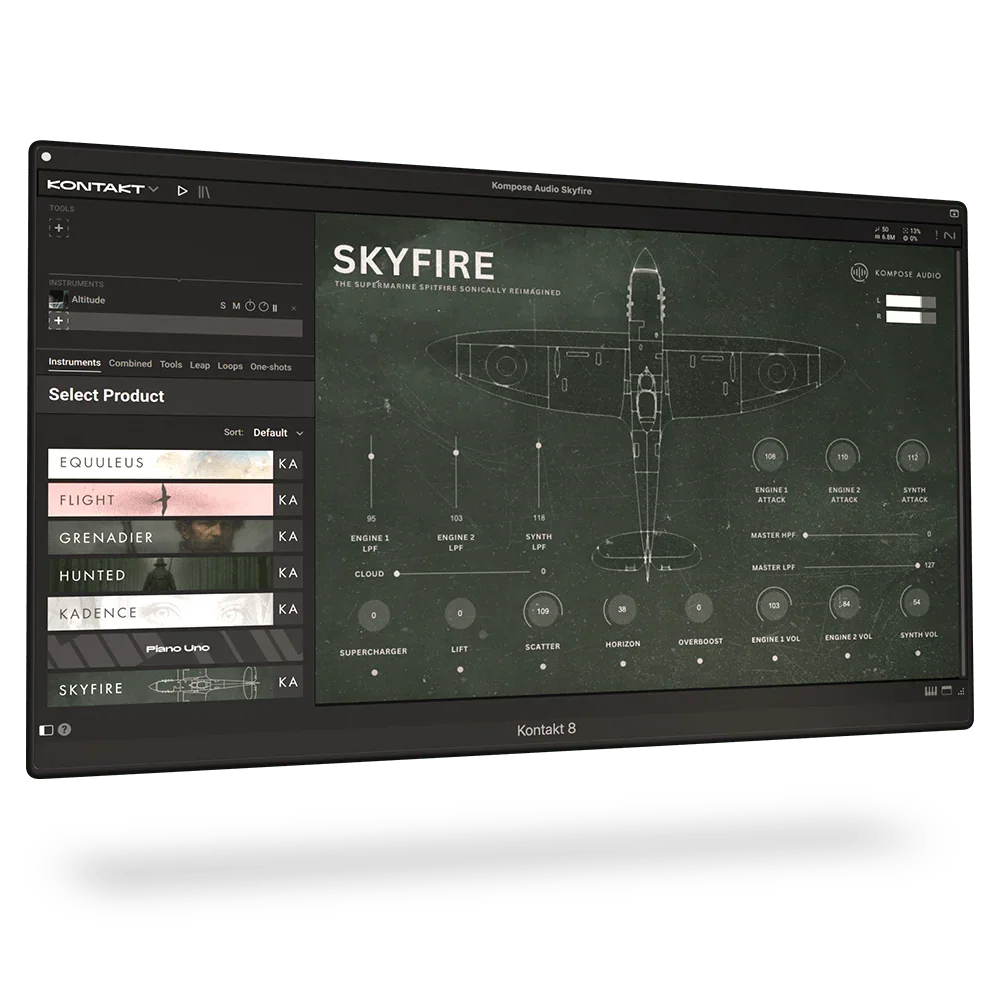This screenshot has width=1000, height=1000.
Task: Click the Native Instruments logo top right
Action: pyautogui.click(x=950, y=235)
